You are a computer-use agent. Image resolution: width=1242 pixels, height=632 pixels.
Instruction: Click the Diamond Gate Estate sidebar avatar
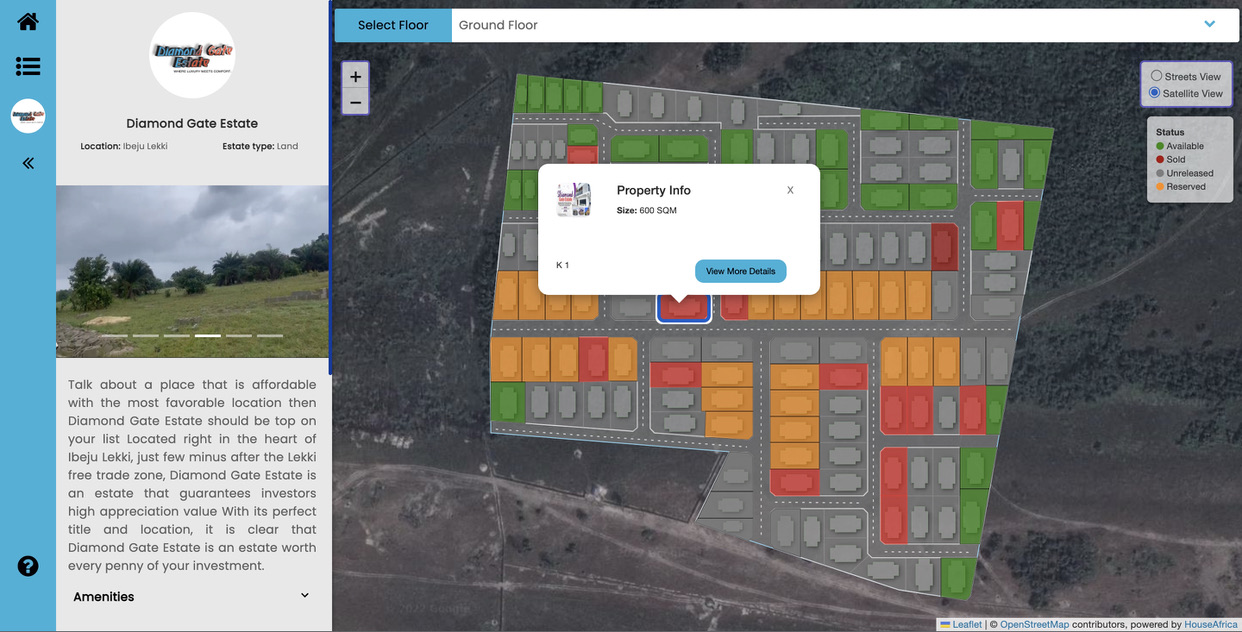pos(28,116)
